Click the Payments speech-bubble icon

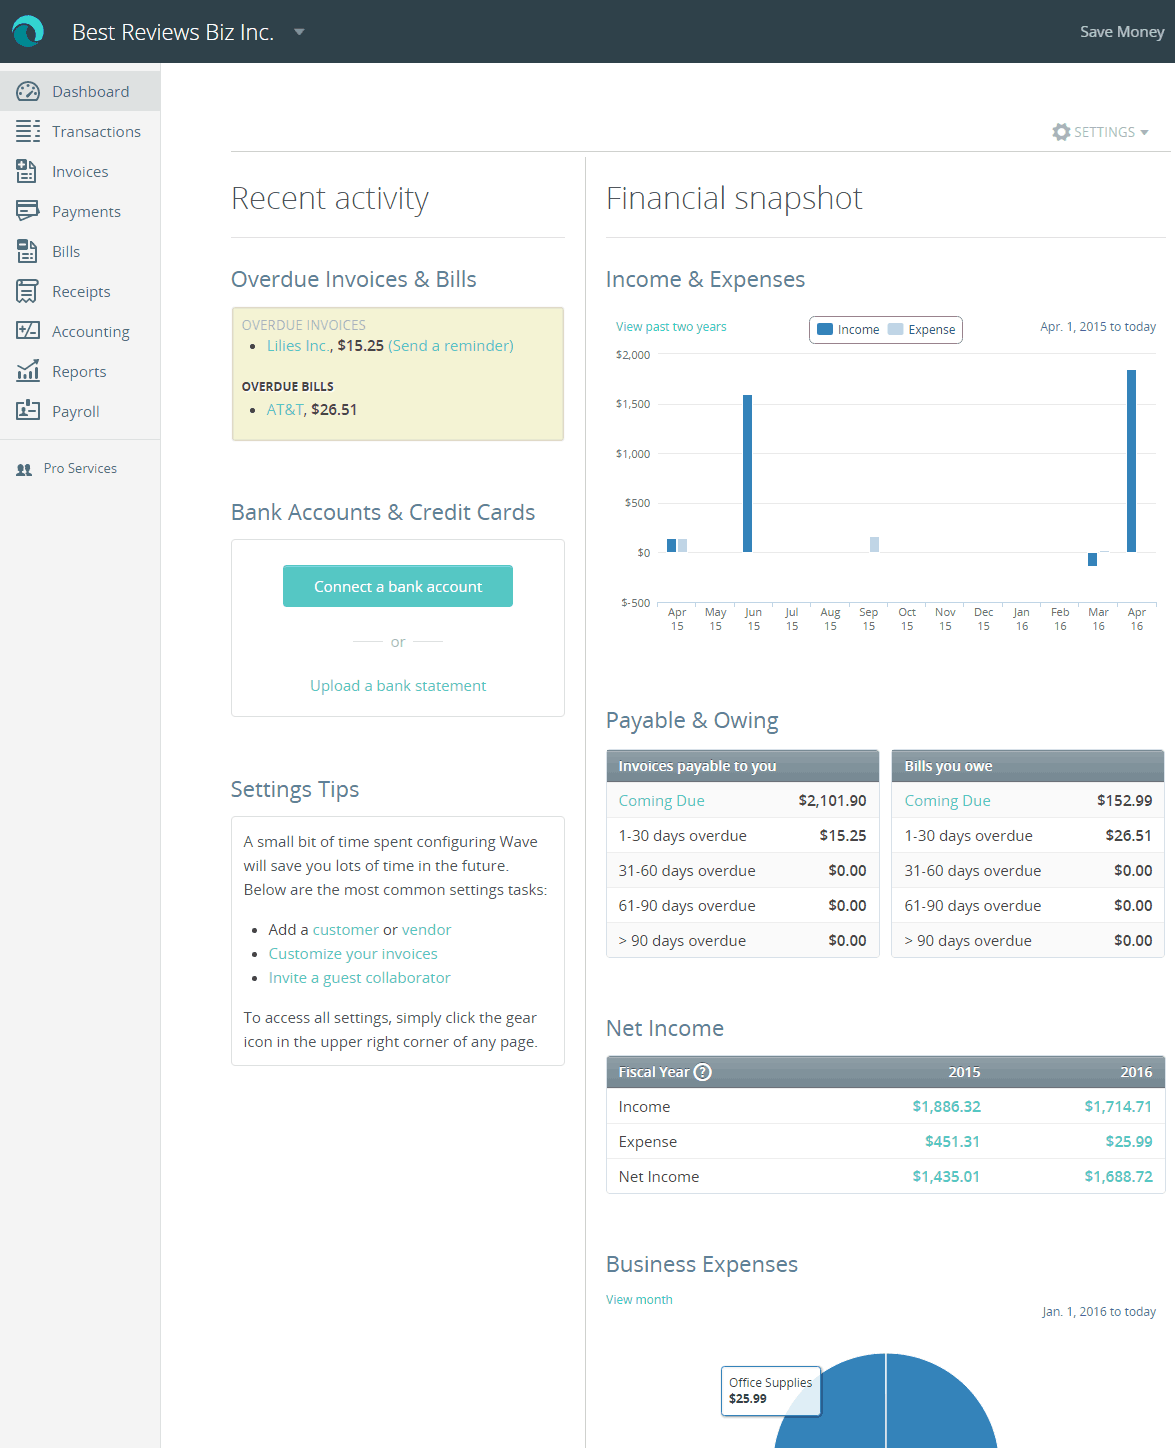tap(26, 211)
